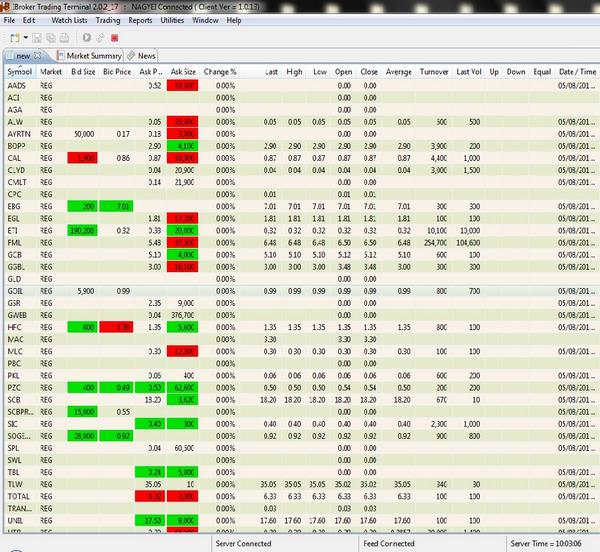Select the SCB symbol row
Viewport: 600px width, 552px height.
click(x=302, y=400)
